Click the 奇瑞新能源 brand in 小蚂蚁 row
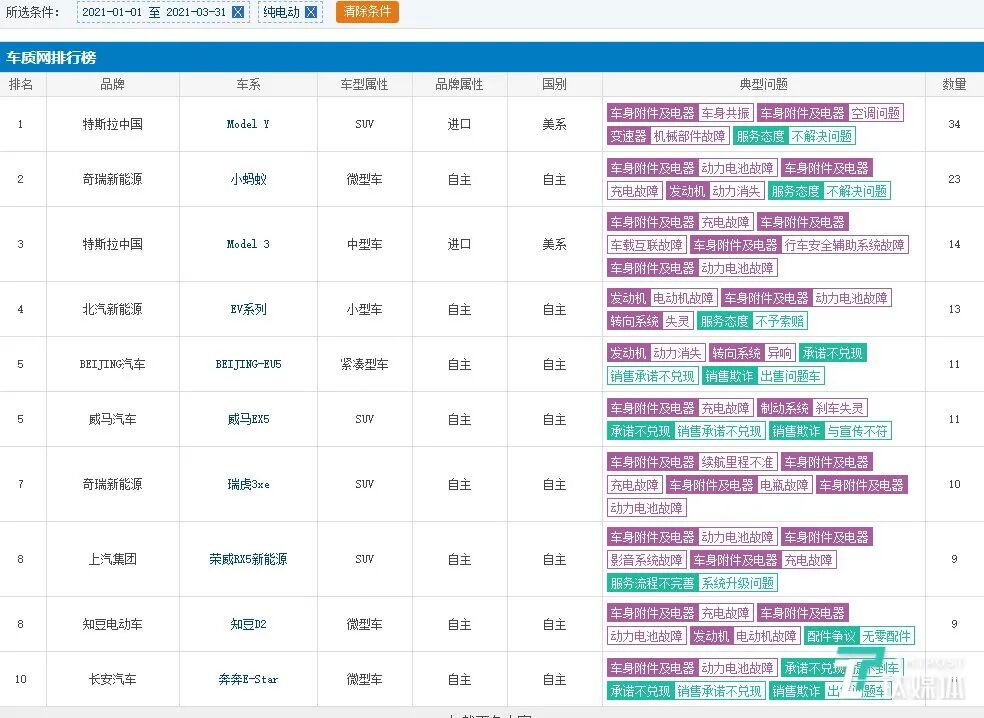This screenshot has height=718, width=984. 112,179
